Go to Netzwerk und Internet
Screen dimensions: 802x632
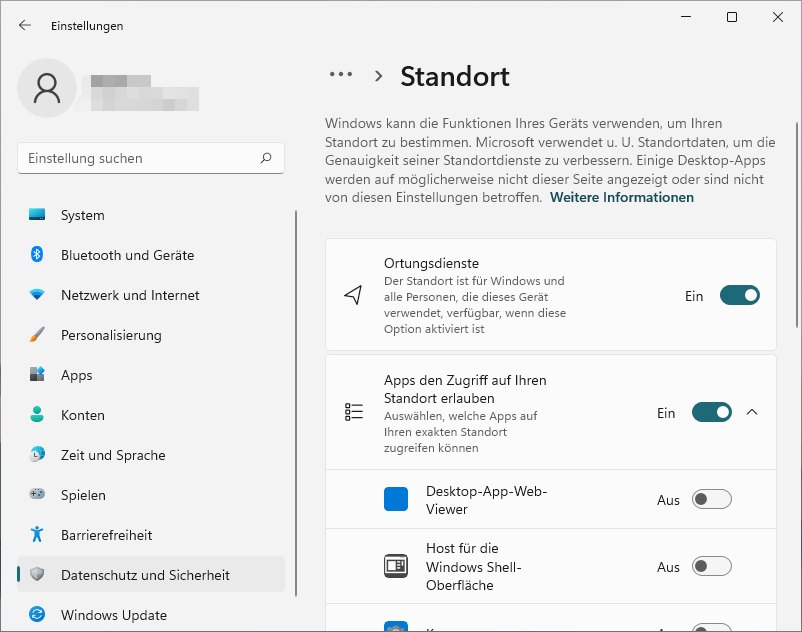151,295
